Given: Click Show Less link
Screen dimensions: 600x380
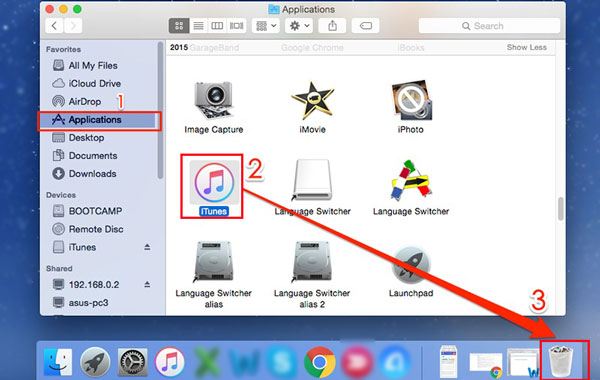Looking at the screenshot, I should pos(527,47).
